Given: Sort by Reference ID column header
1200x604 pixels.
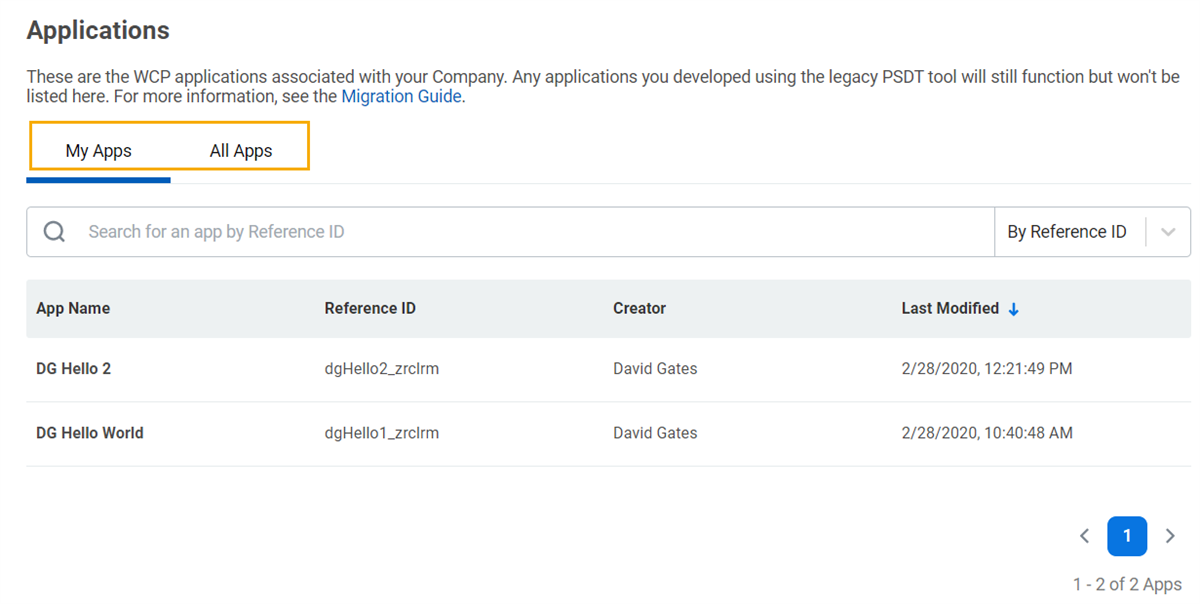Looking at the screenshot, I should [x=370, y=308].
